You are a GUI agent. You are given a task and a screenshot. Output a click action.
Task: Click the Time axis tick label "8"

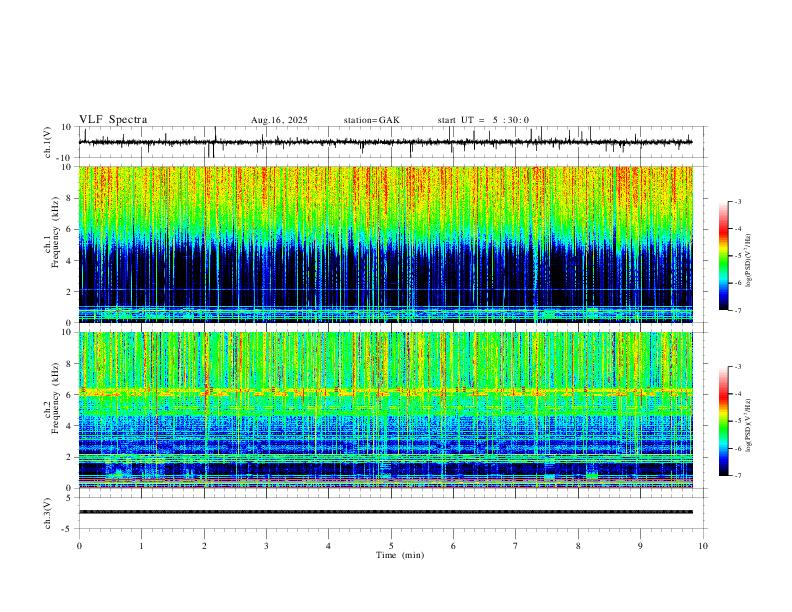[x=578, y=546]
